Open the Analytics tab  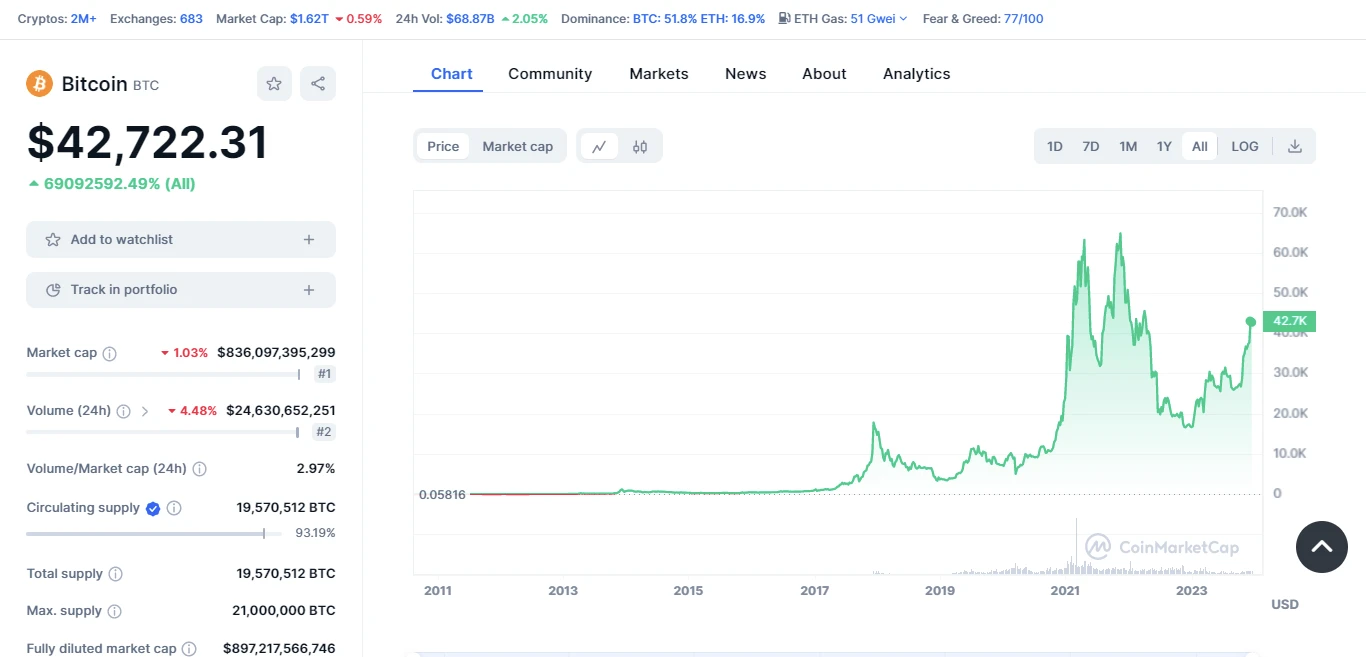tap(917, 74)
